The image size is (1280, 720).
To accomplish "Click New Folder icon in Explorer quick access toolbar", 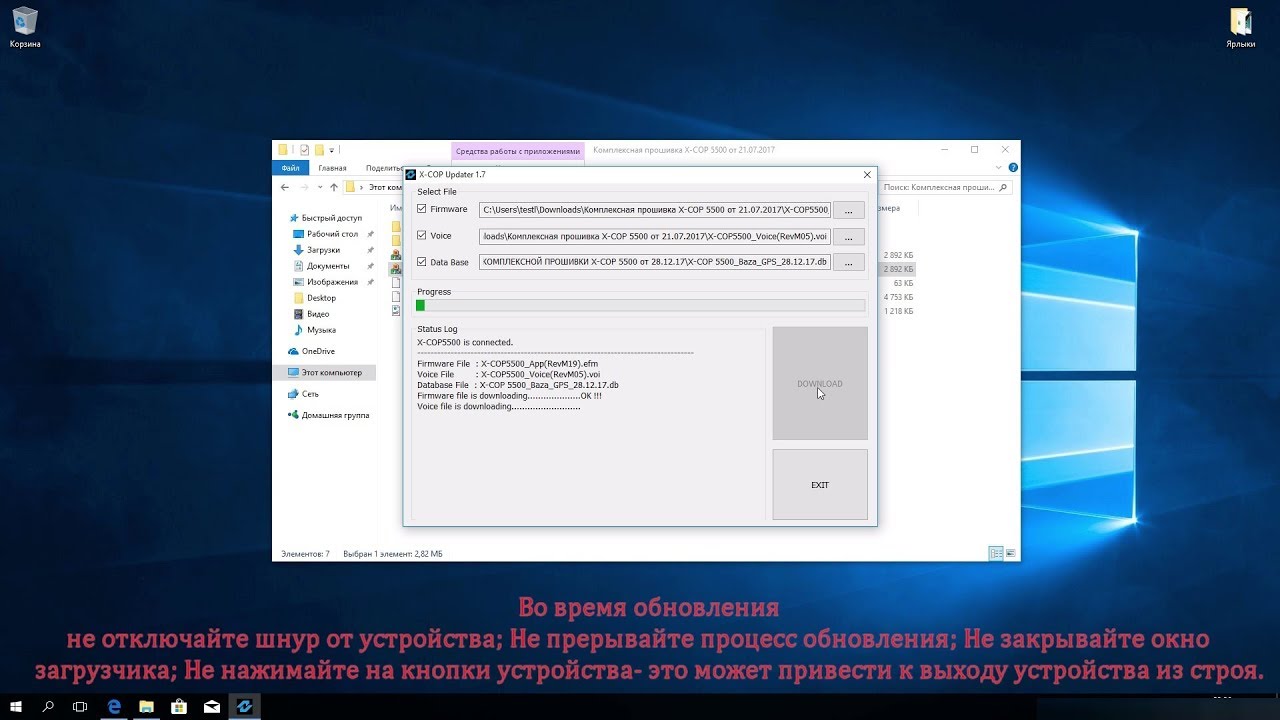I will click(319, 150).
